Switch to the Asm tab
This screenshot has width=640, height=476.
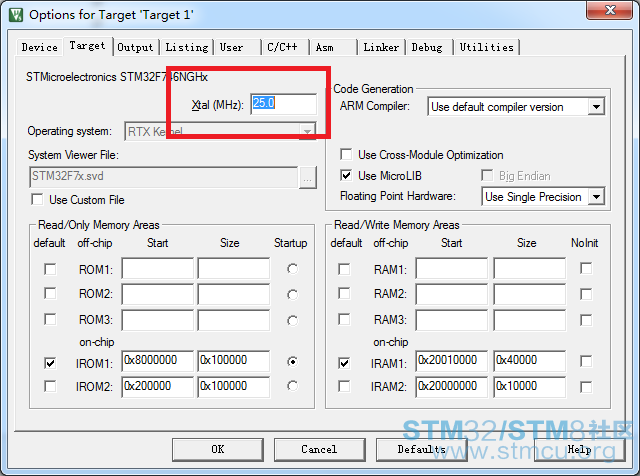(333, 47)
